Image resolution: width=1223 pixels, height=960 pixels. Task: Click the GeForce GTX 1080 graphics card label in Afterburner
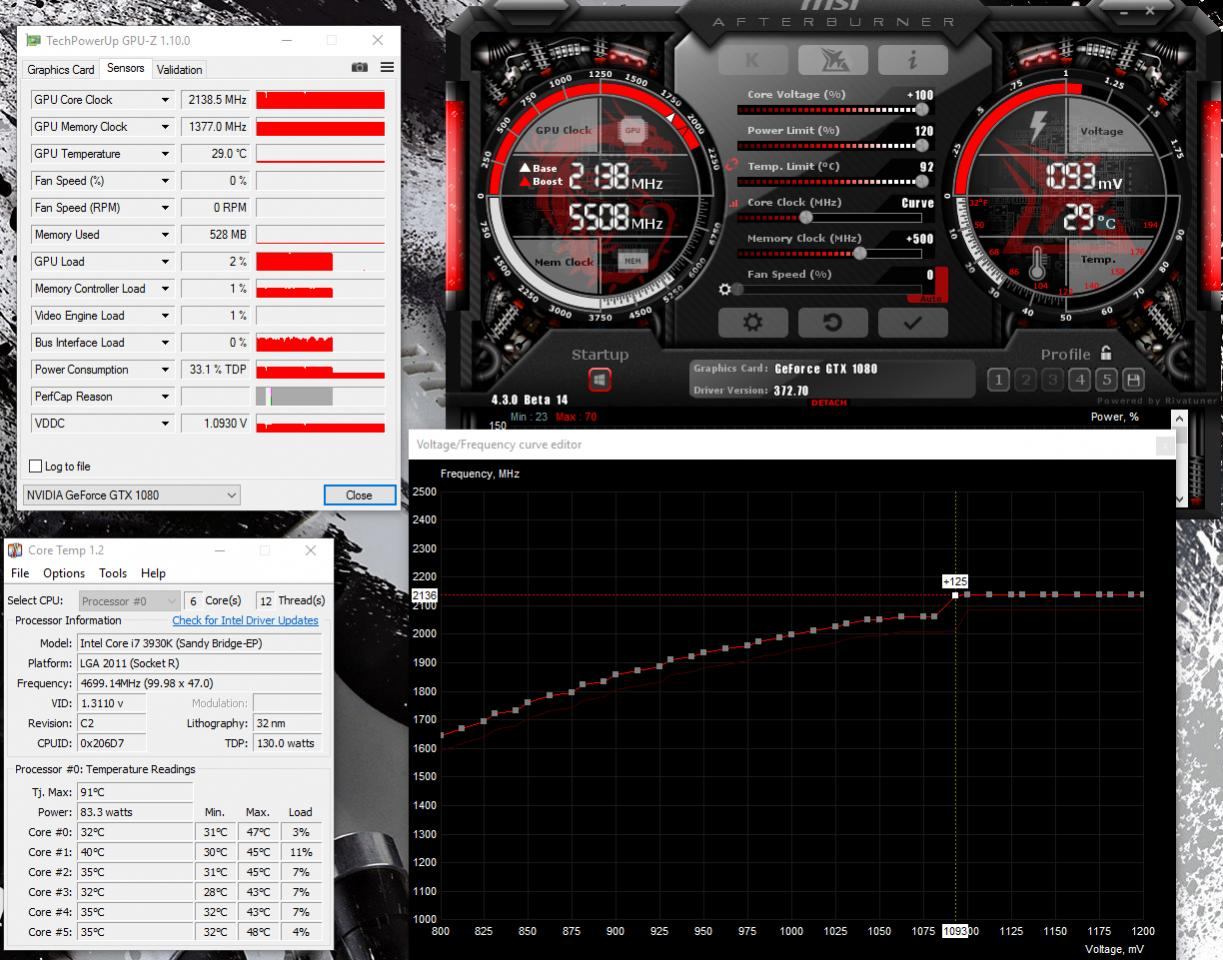pyautogui.click(x=825, y=369)
